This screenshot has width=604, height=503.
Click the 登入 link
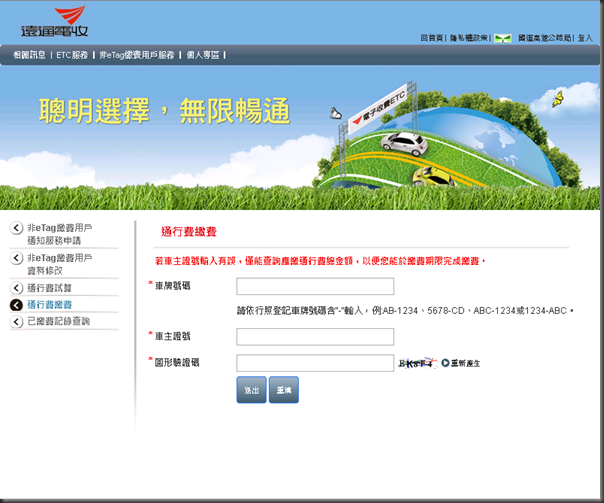pos(585,38)
